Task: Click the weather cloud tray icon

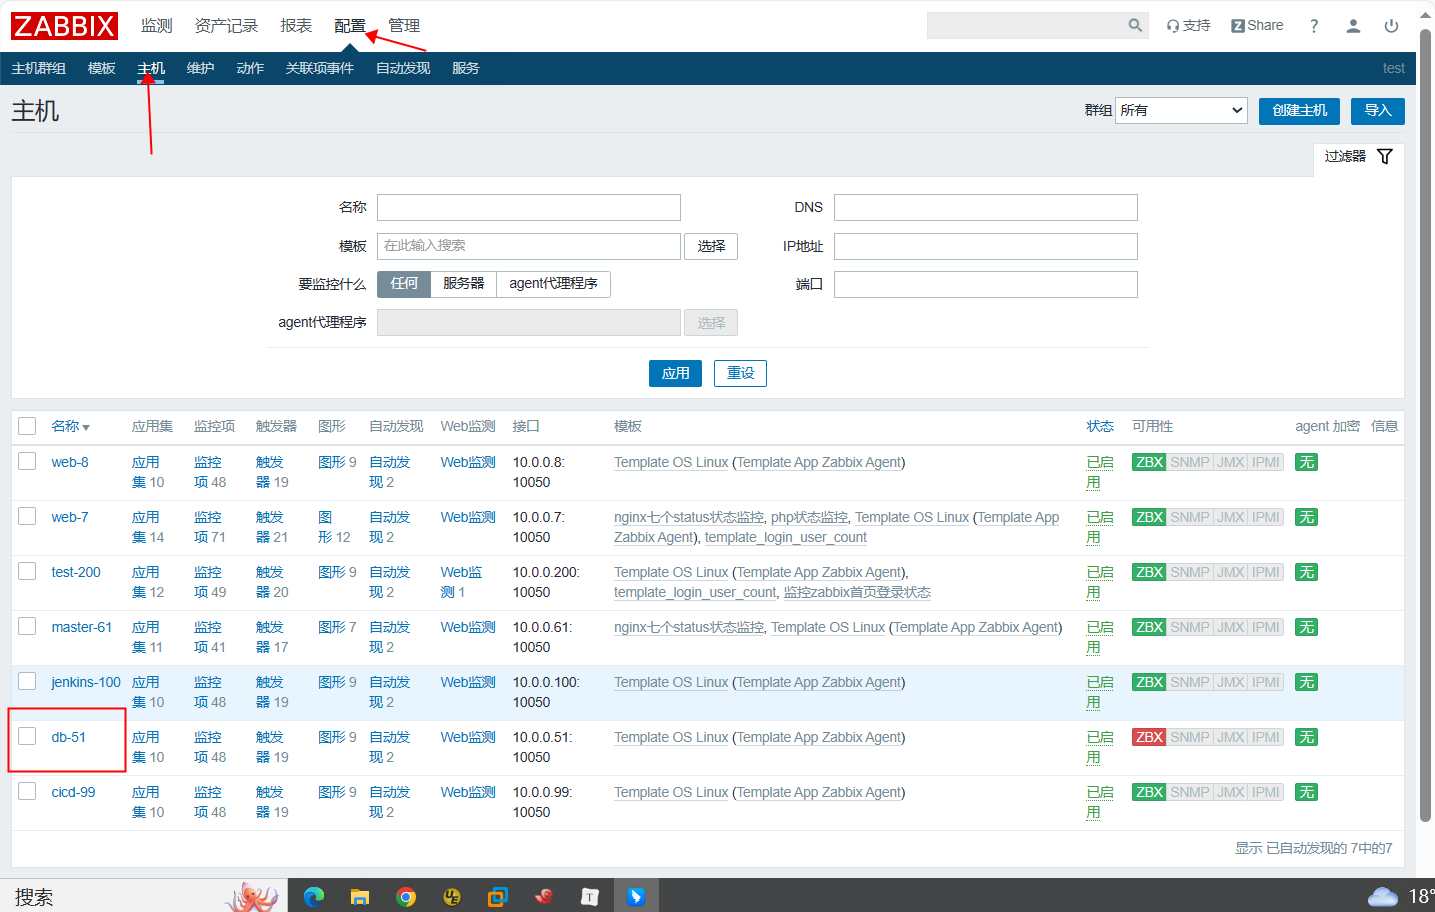Action: 1382,897
